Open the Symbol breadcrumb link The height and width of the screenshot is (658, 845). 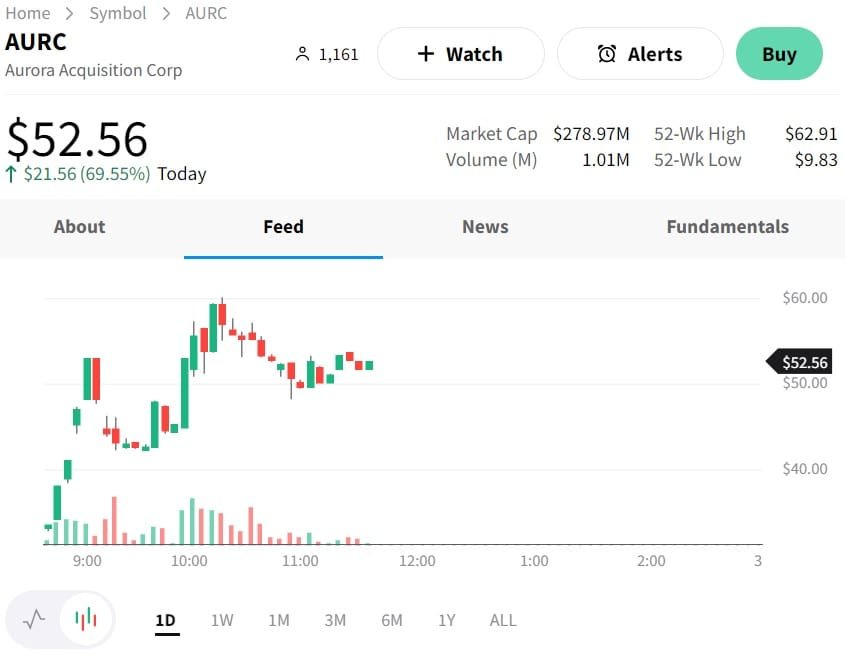point(118,13)
